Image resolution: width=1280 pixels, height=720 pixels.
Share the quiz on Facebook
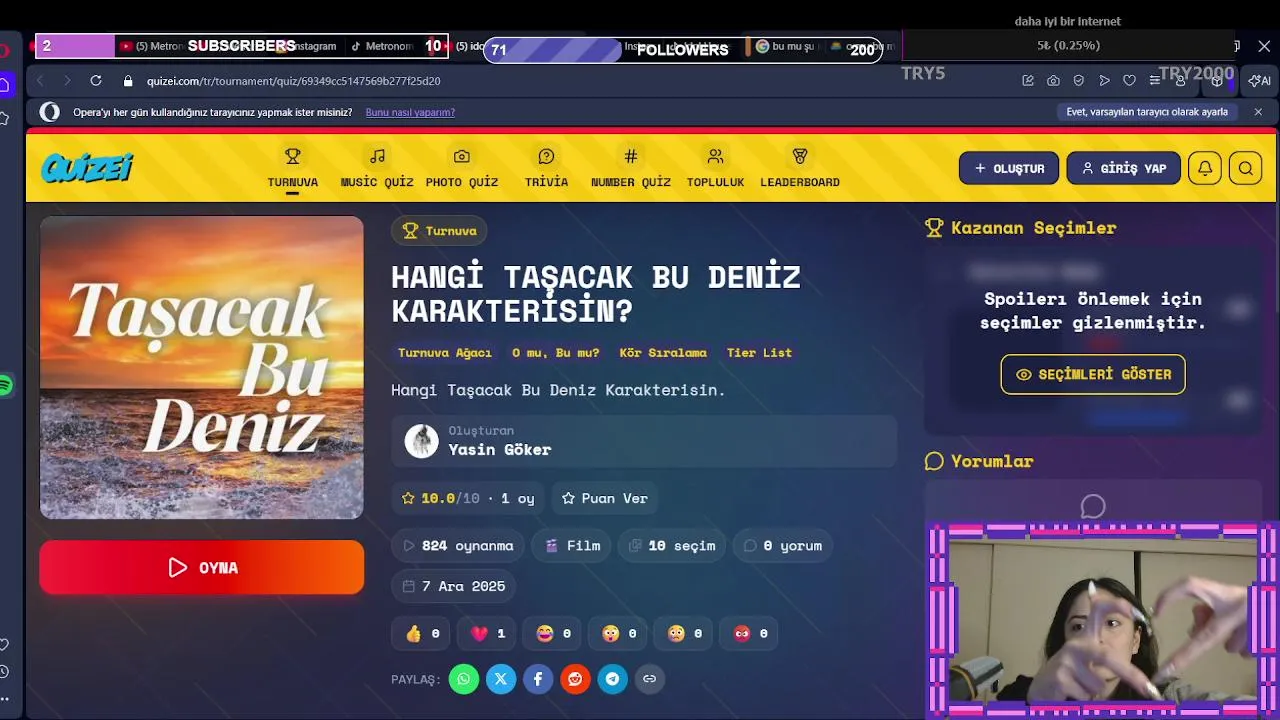click(x=538, y=679)
